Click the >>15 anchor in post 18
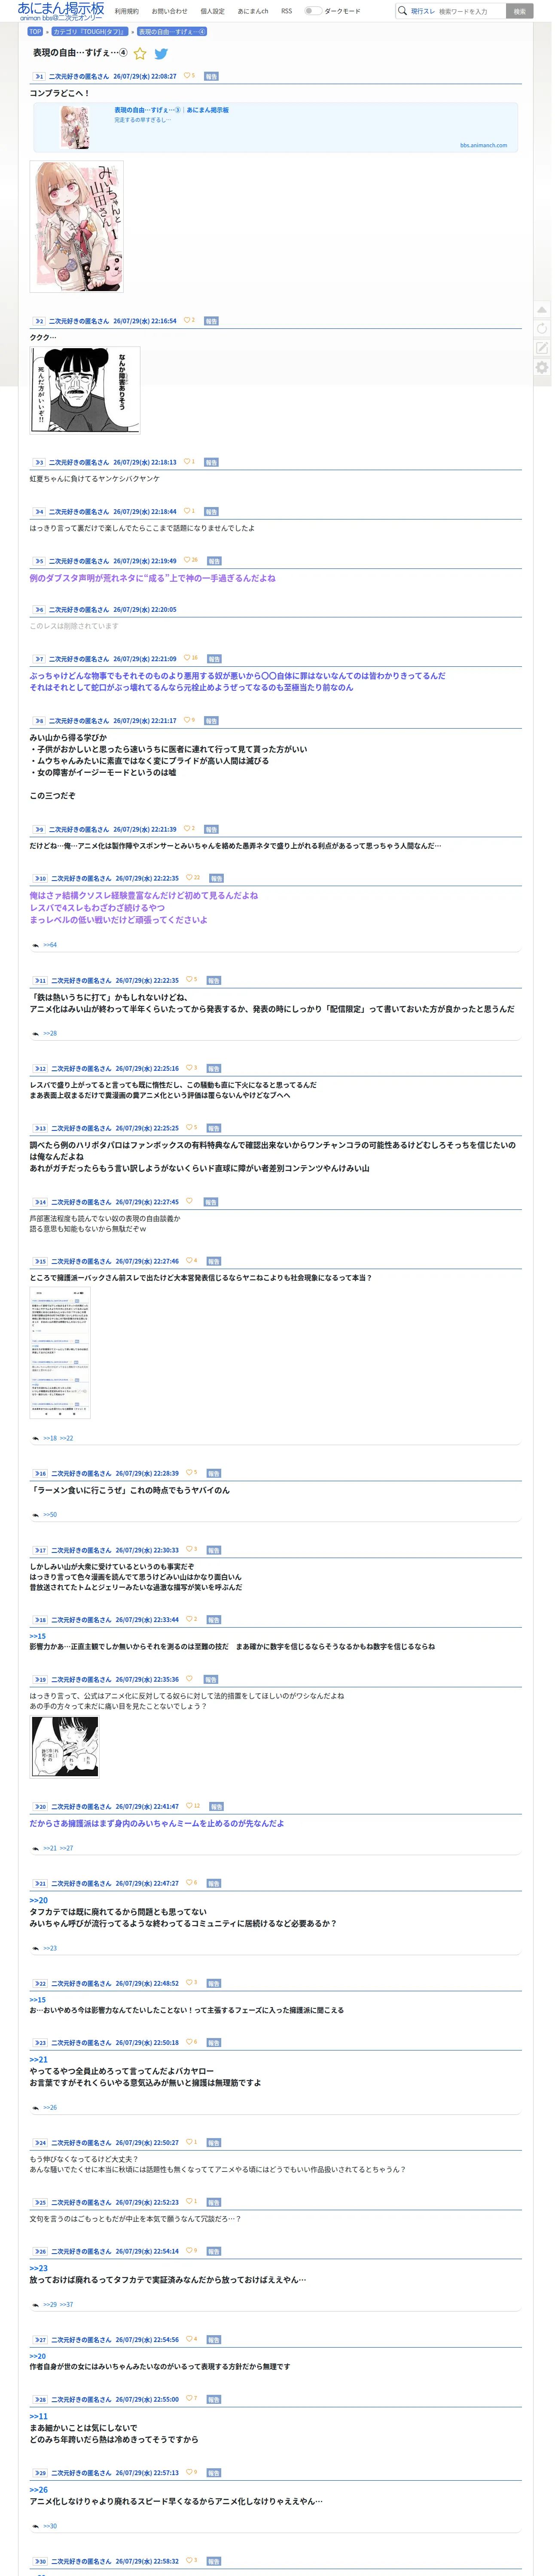This screenshot has height=2576, width=555. tap(37, 1637)
